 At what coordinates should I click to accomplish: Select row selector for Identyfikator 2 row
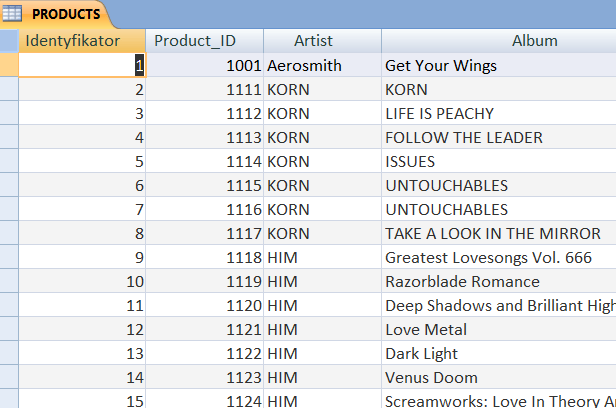(9, 90)
